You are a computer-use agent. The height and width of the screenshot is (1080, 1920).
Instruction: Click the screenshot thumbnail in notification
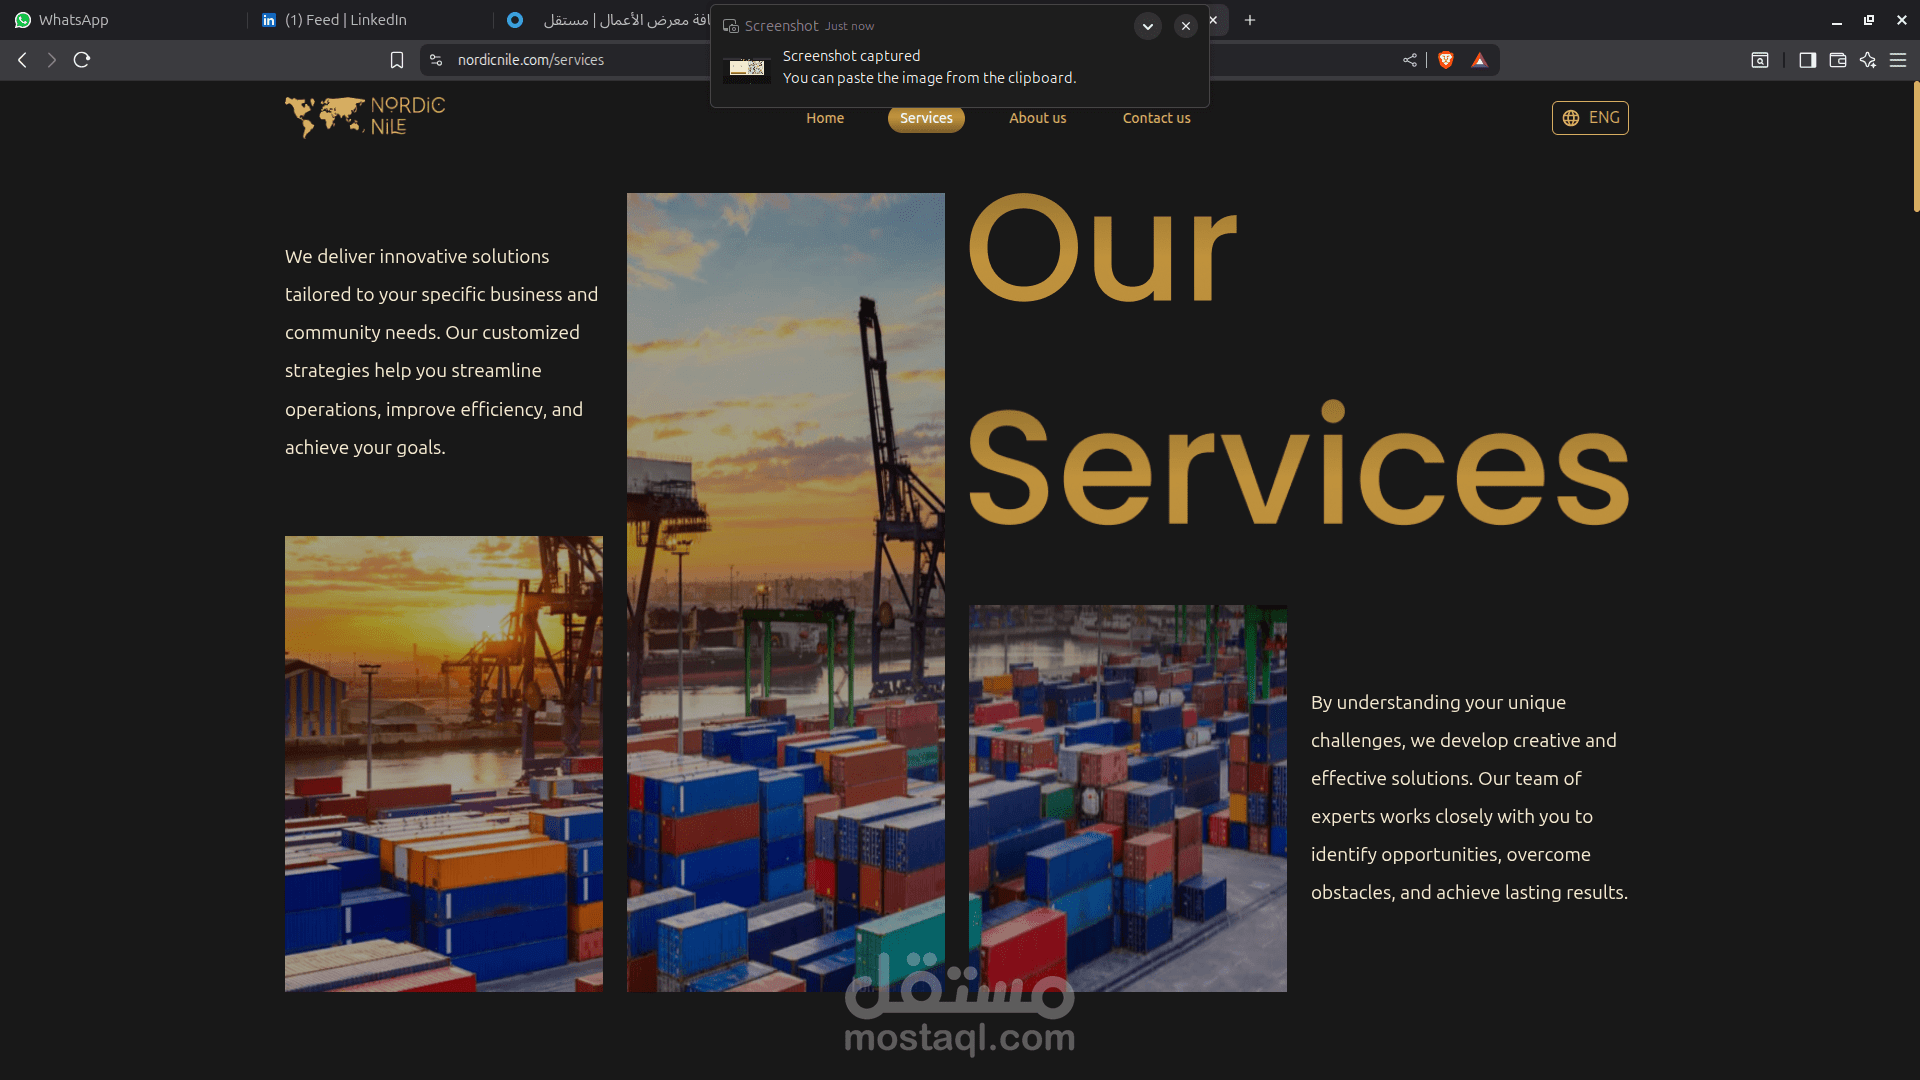pos(747,68)
